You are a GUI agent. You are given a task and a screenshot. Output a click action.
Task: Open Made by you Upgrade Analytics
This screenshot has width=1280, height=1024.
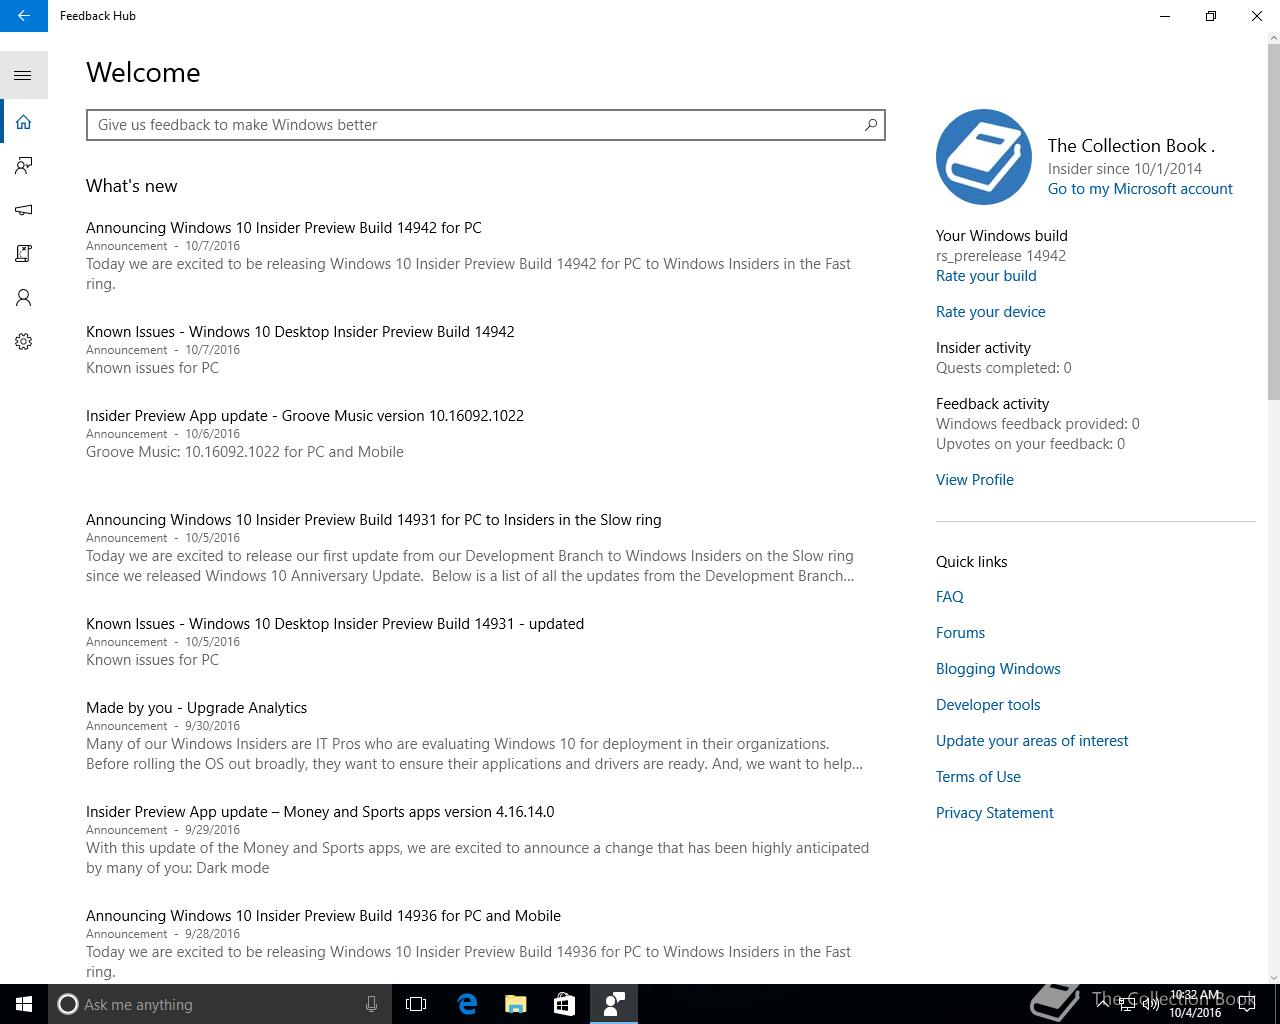[197, 708]
